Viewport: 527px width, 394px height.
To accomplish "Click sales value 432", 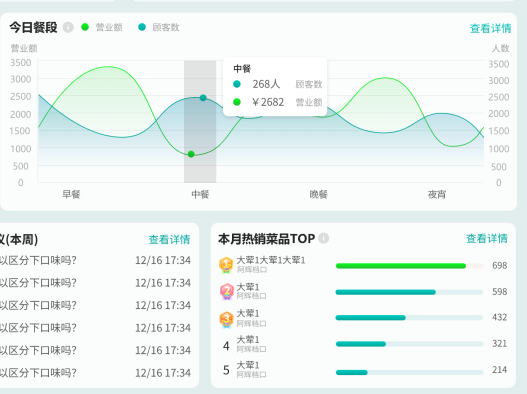I will tap(499, 317).
